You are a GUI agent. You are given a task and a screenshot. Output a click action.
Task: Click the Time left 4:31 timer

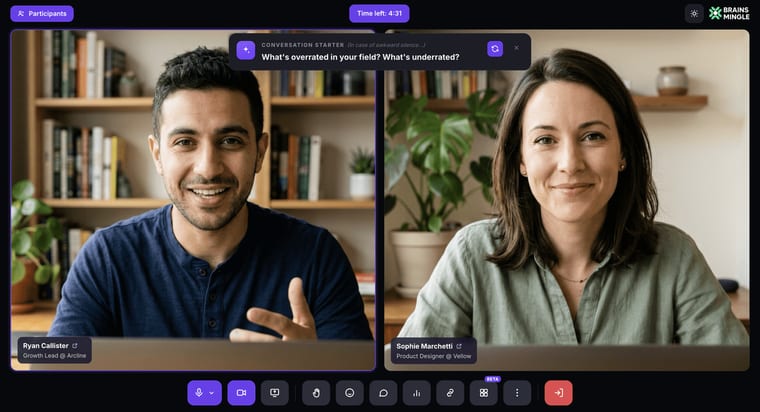point(379,14)
